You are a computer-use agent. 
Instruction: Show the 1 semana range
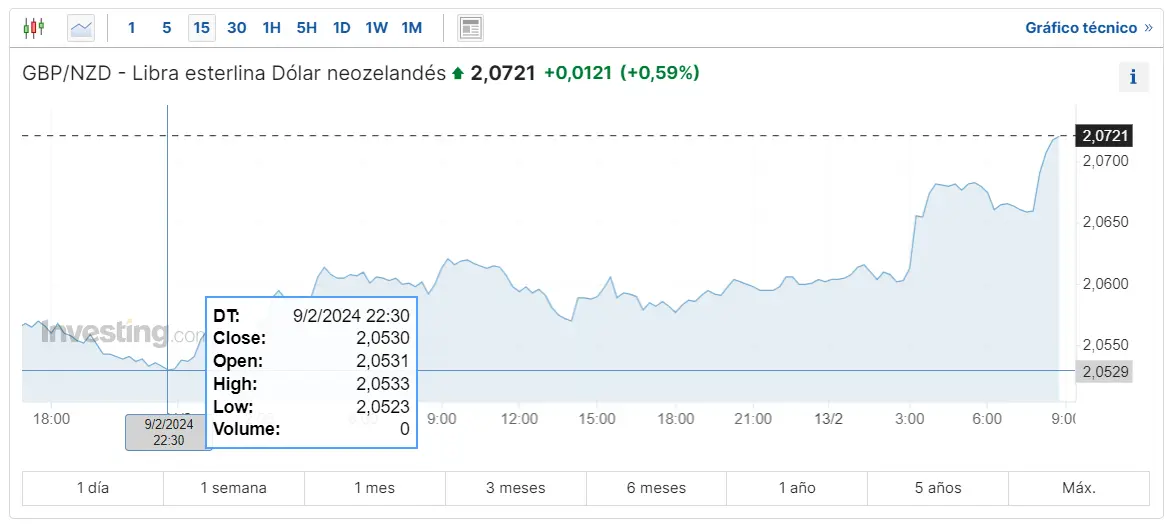click(234, 488)
